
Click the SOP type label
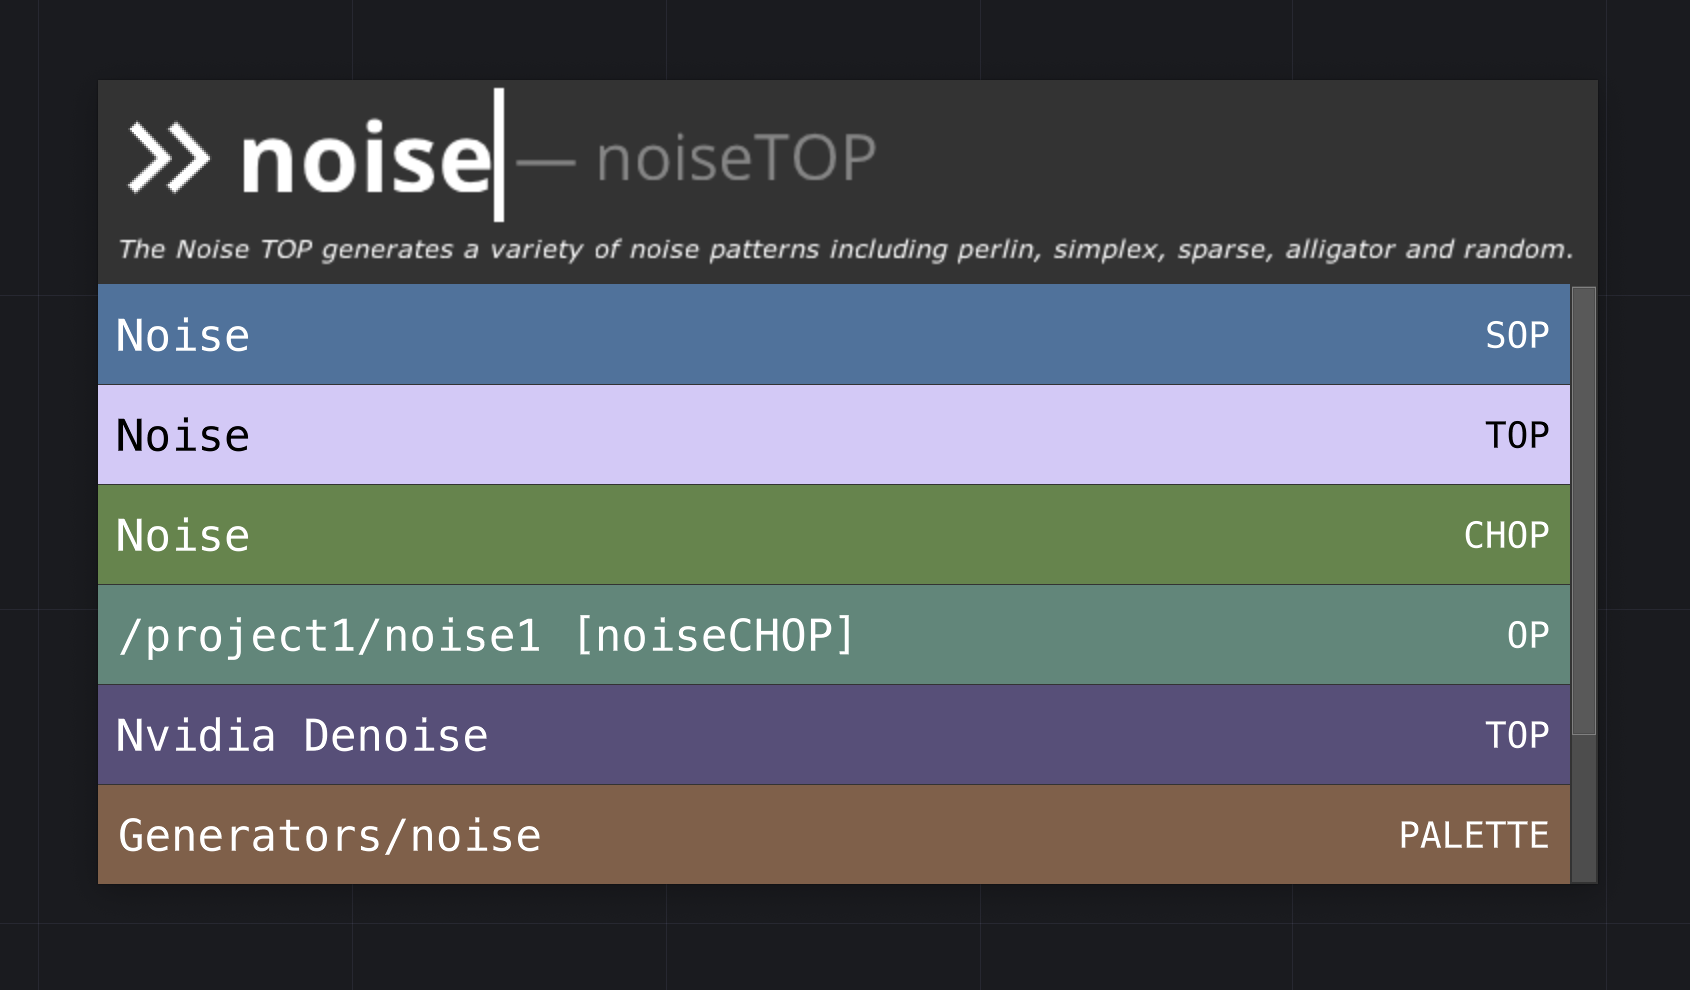click(x=1517, y=335)
